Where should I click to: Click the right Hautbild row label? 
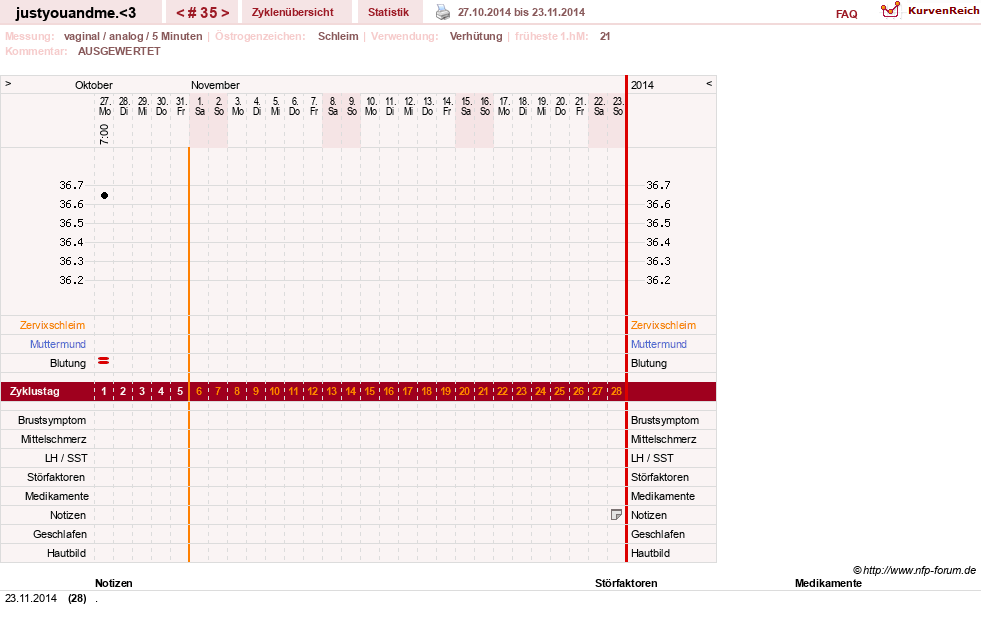[650, 553]
